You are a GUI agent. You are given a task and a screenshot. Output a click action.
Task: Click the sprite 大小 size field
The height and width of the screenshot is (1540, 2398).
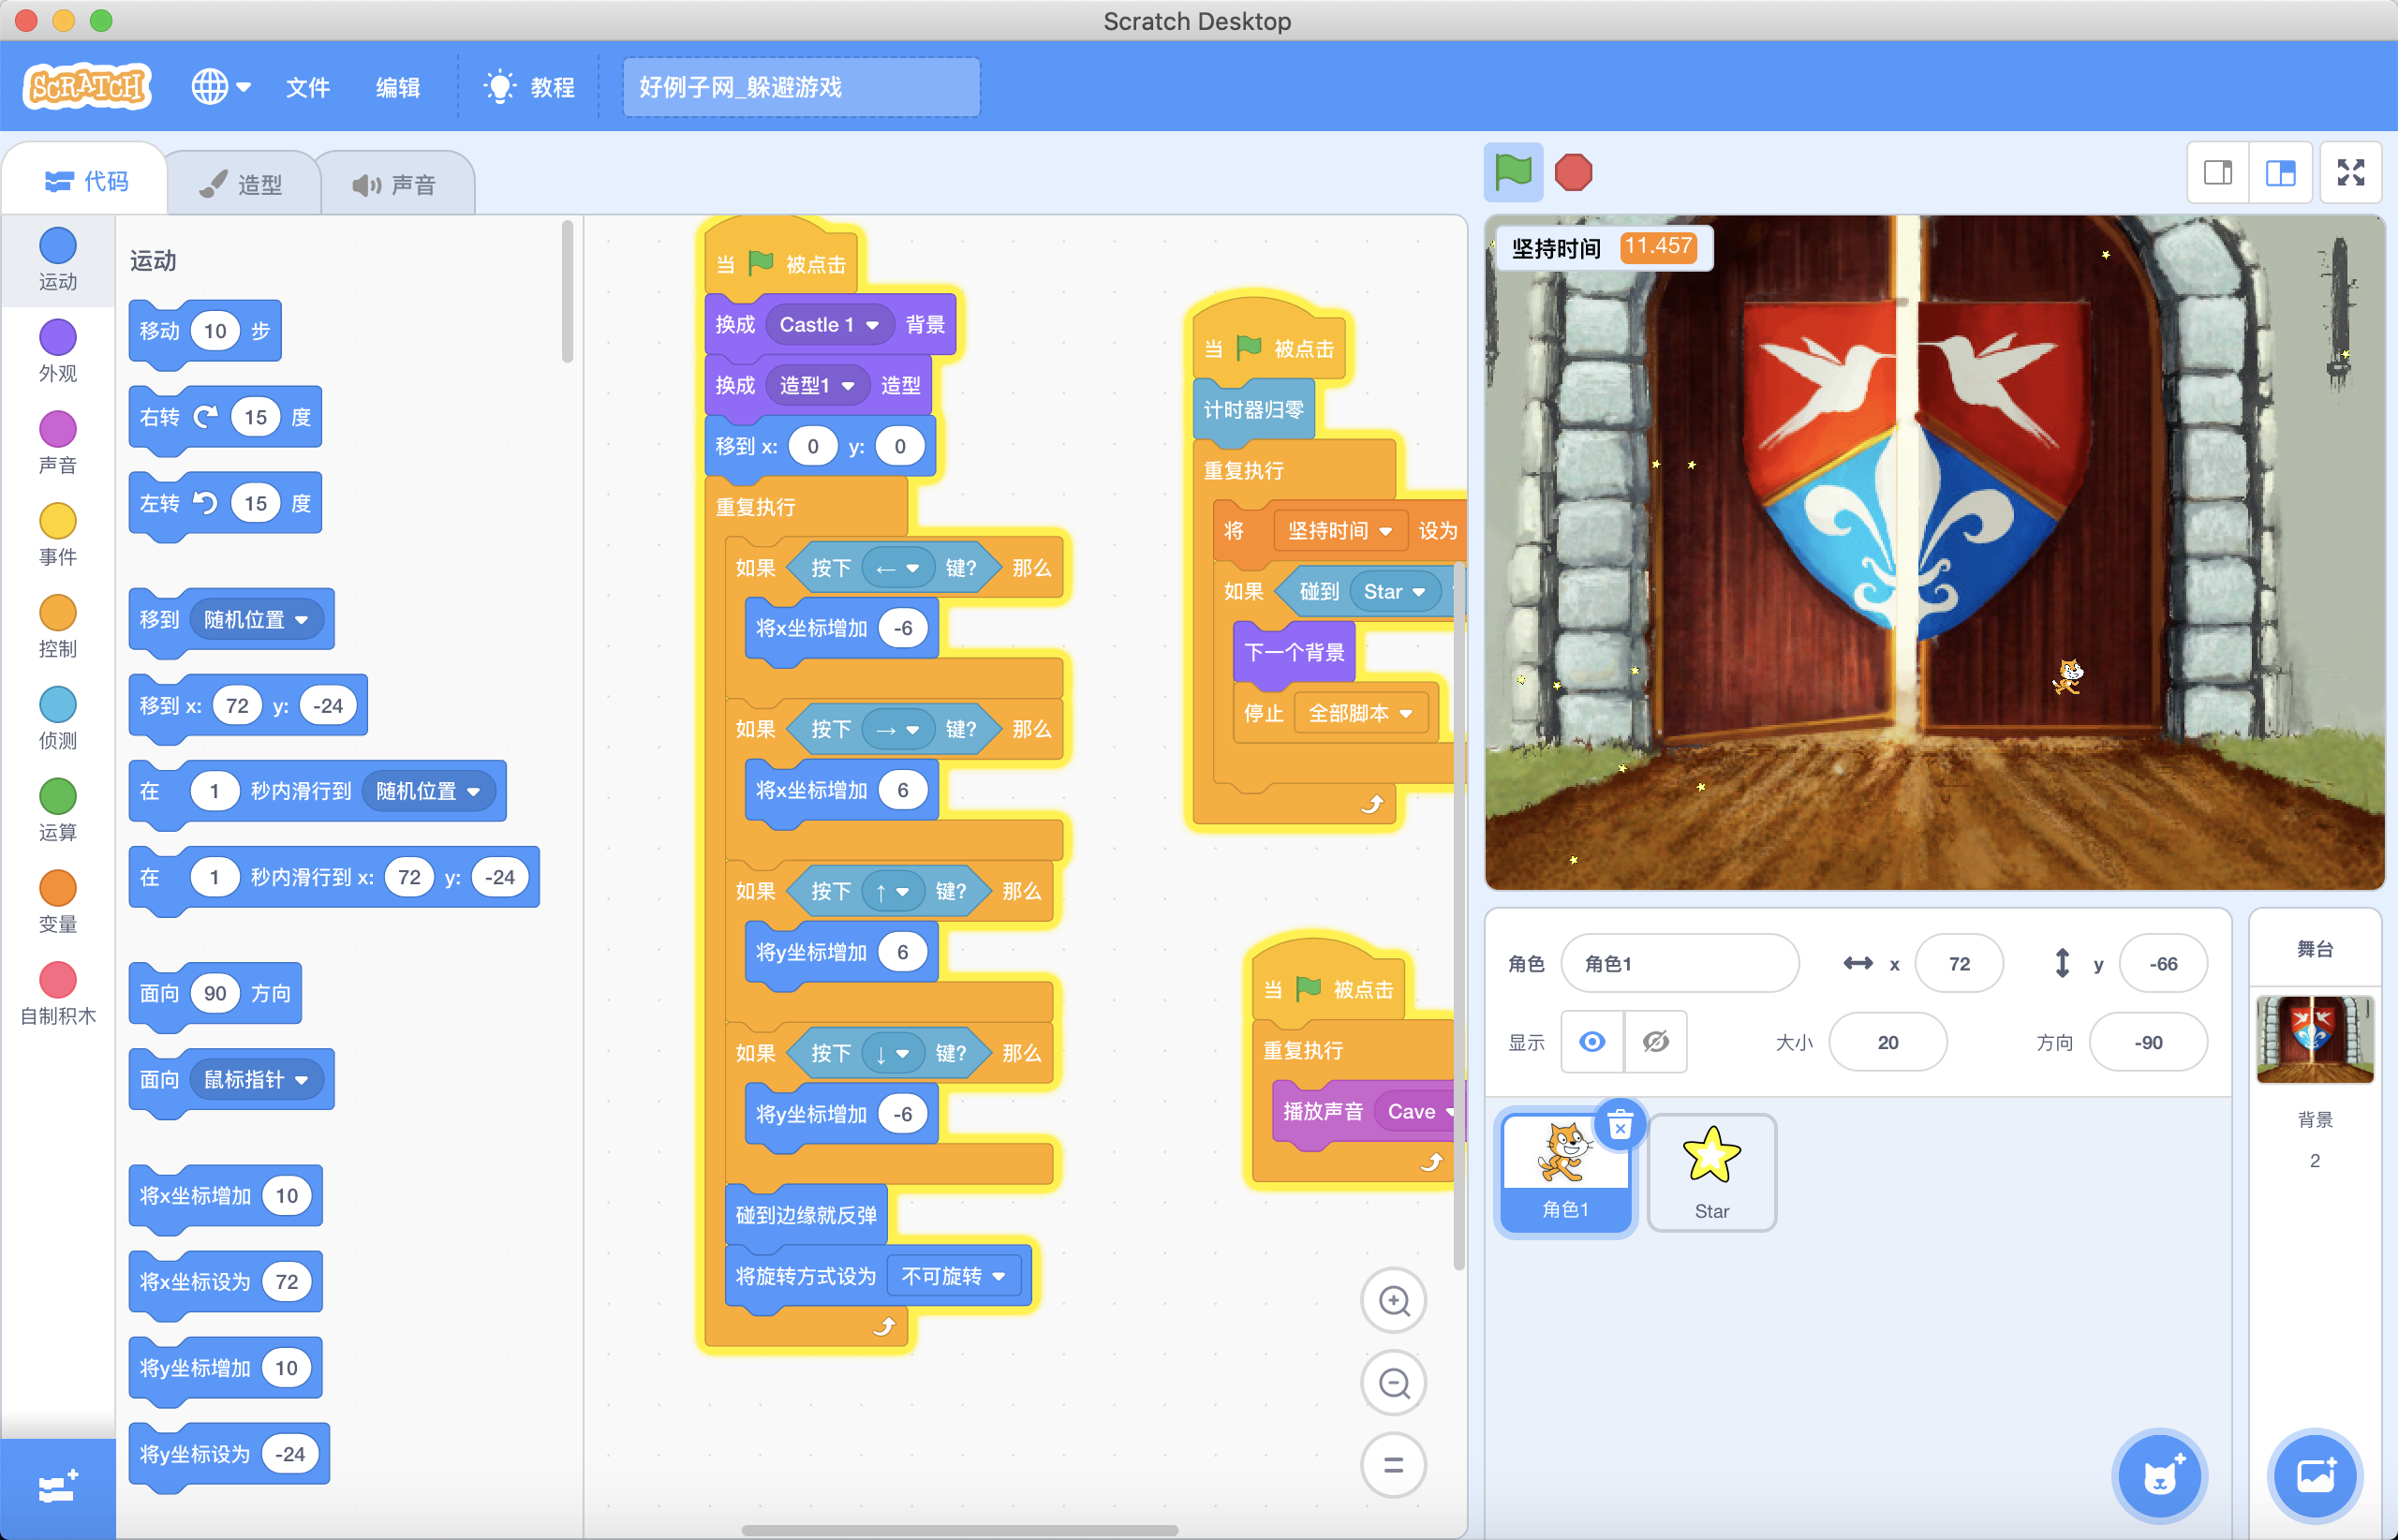(x=1887, y=1043)
